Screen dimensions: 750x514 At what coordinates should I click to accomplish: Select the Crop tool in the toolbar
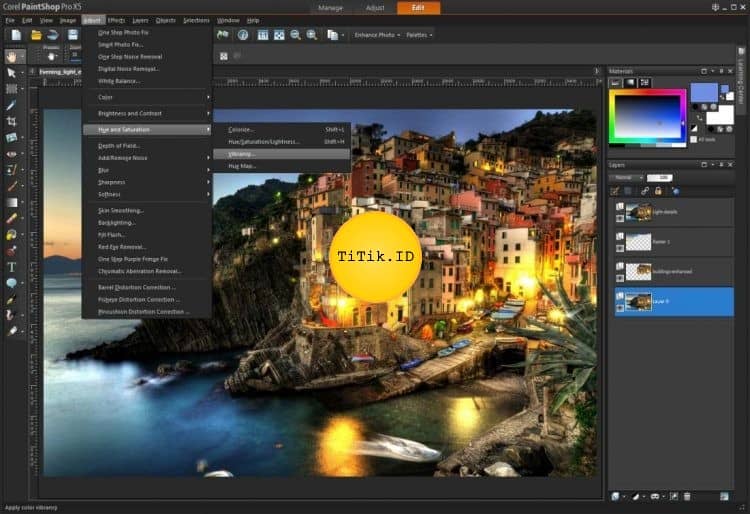tap(12, 122)
